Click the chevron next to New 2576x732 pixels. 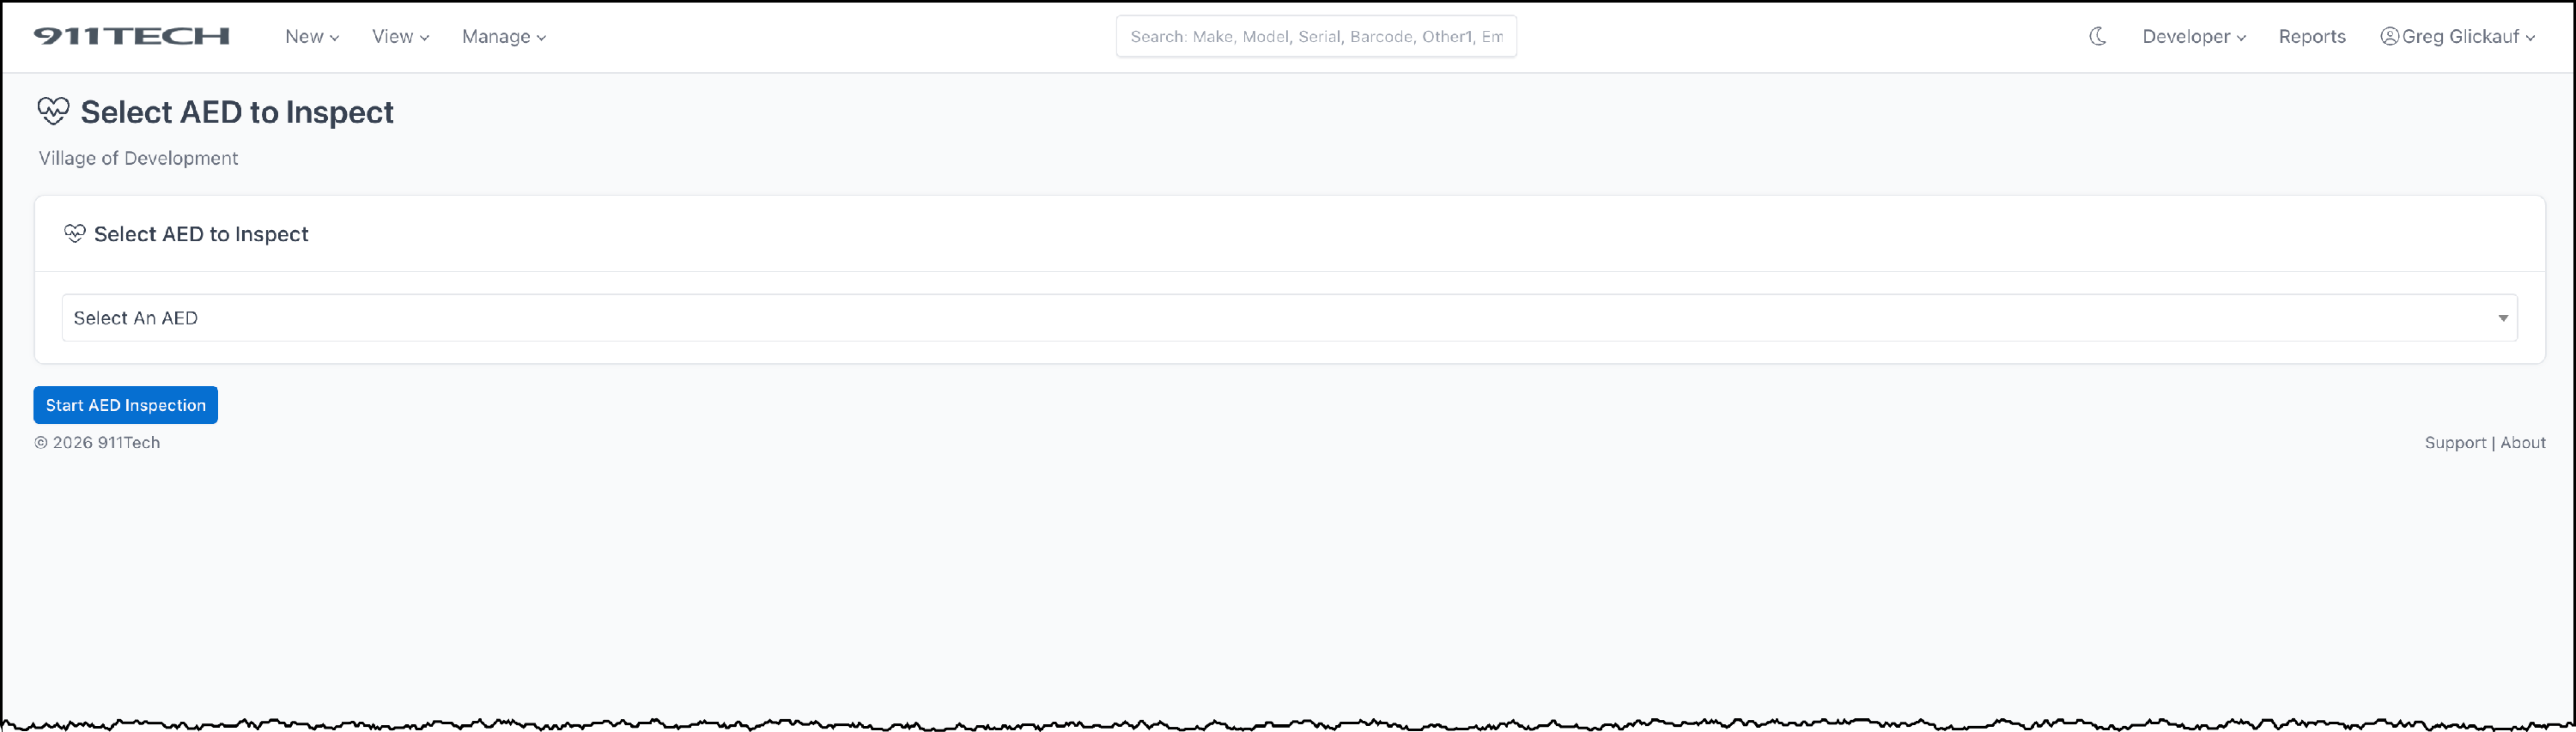click(334, 38)
